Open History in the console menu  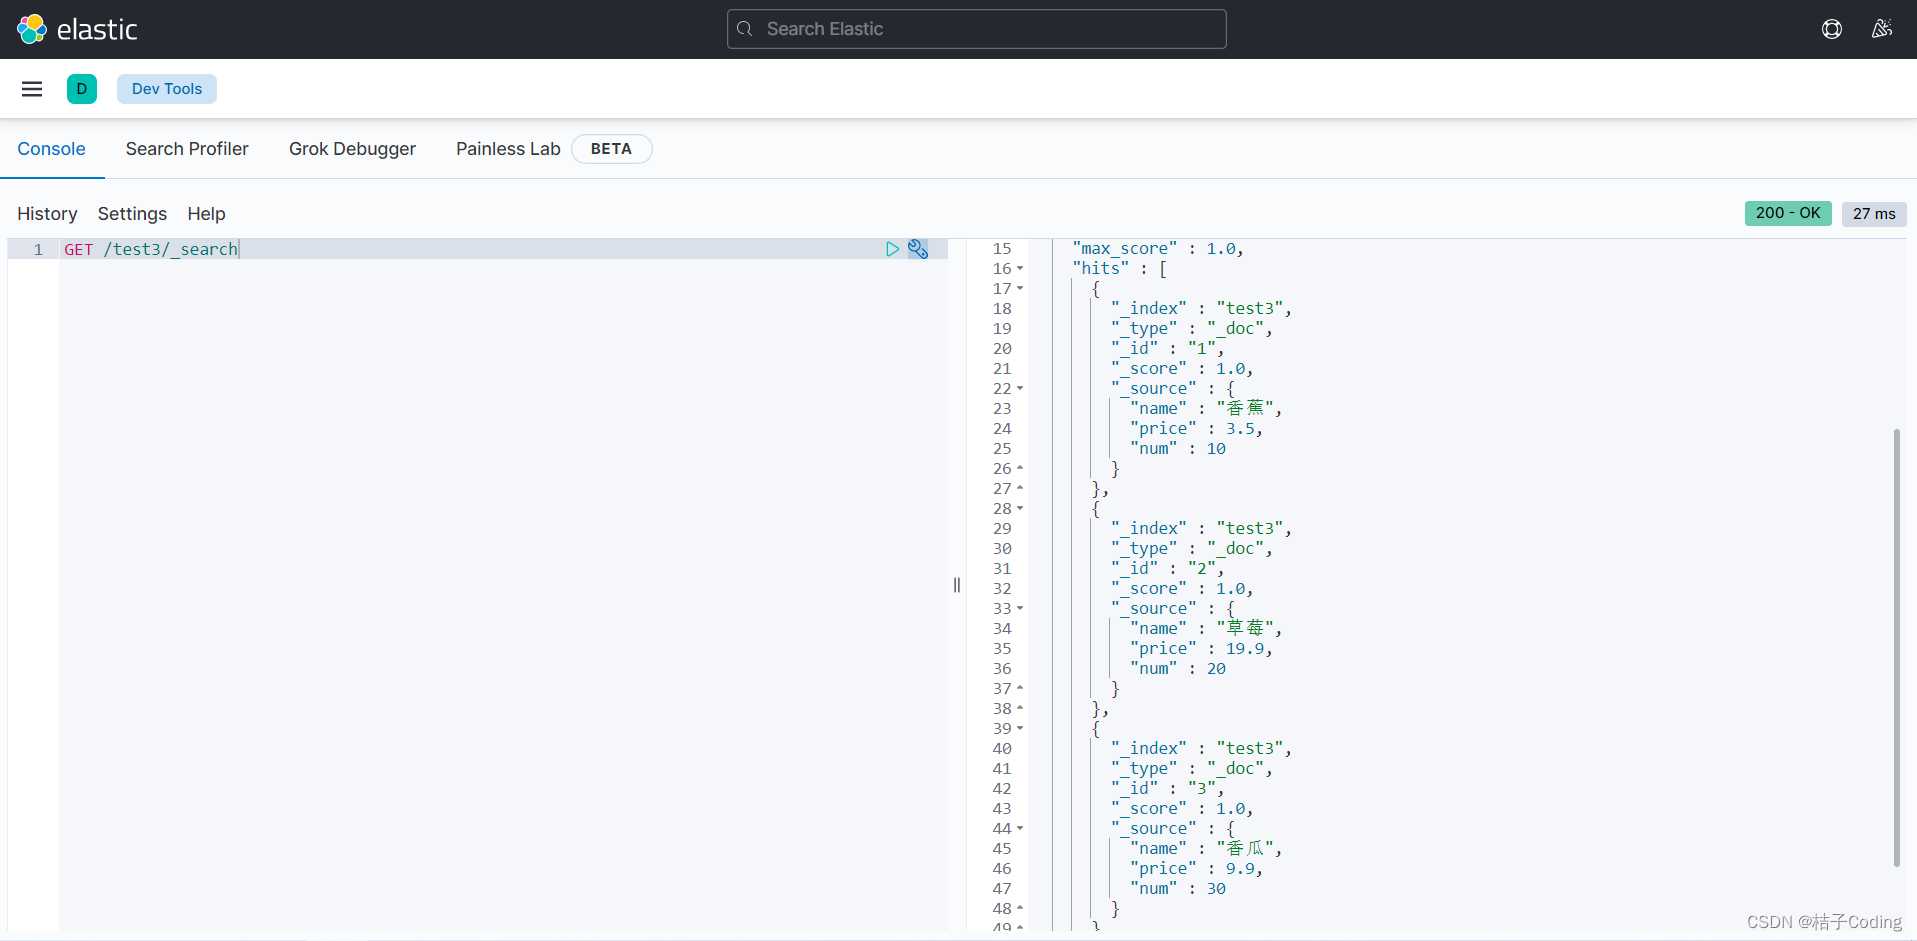[47, 214]
